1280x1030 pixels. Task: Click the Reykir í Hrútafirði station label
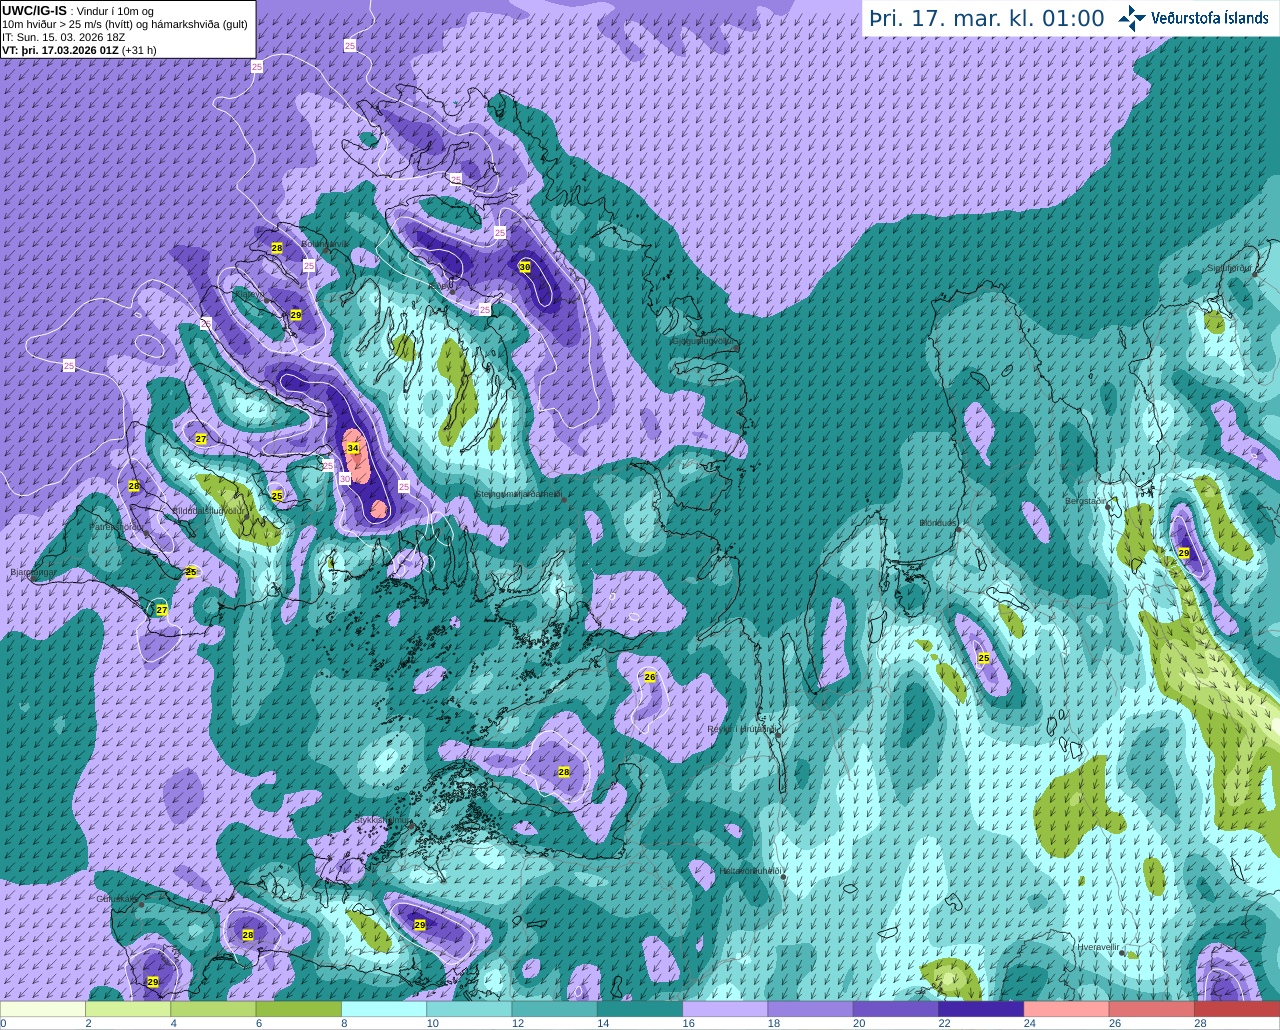pos(742,729)
